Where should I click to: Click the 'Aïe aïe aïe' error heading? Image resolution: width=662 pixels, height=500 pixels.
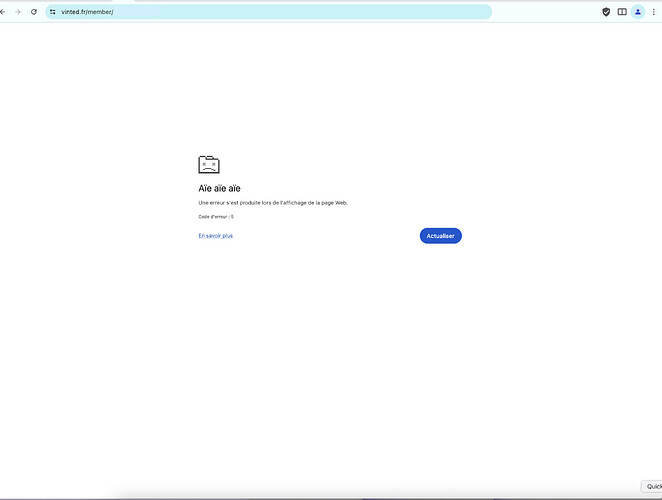point(219,188)
